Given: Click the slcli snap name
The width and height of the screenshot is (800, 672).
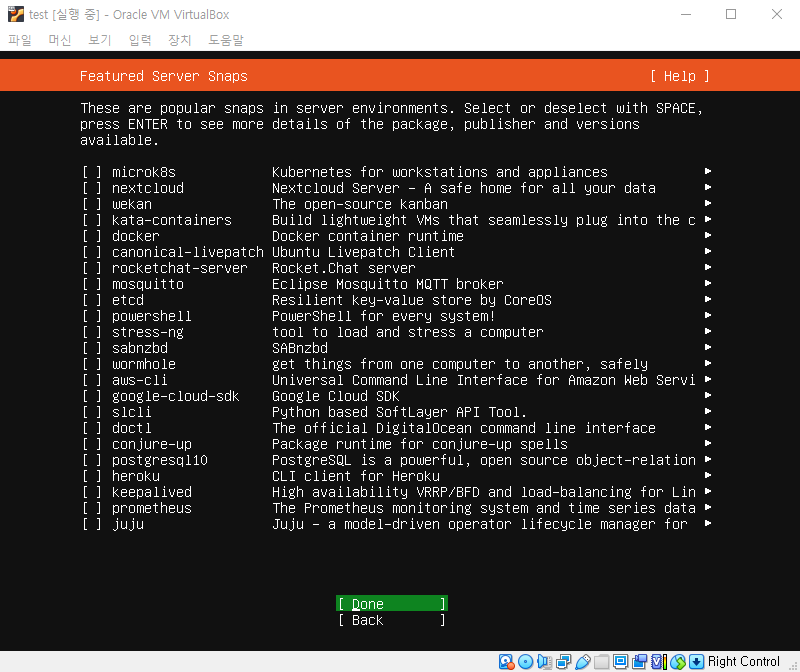Looking at the screenshot, I should click(x=132, y=412).
